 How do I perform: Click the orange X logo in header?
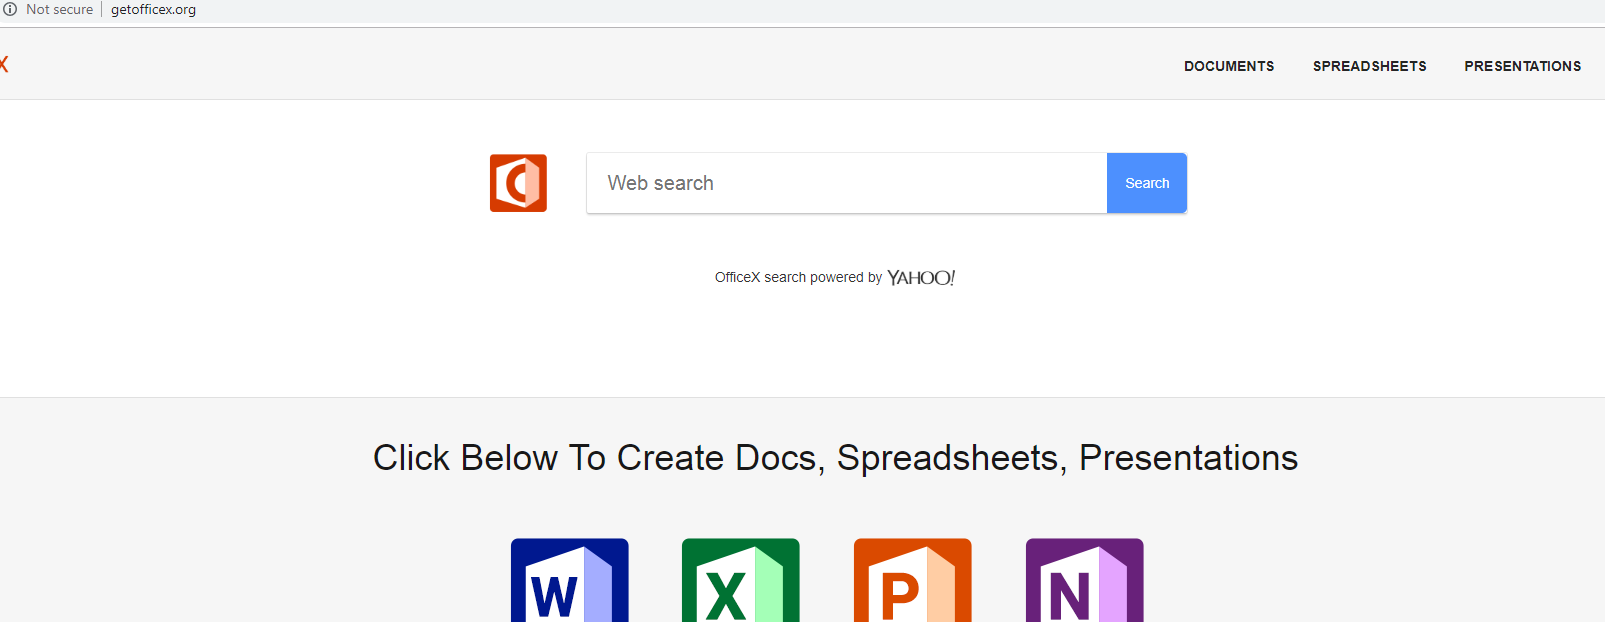3,65
